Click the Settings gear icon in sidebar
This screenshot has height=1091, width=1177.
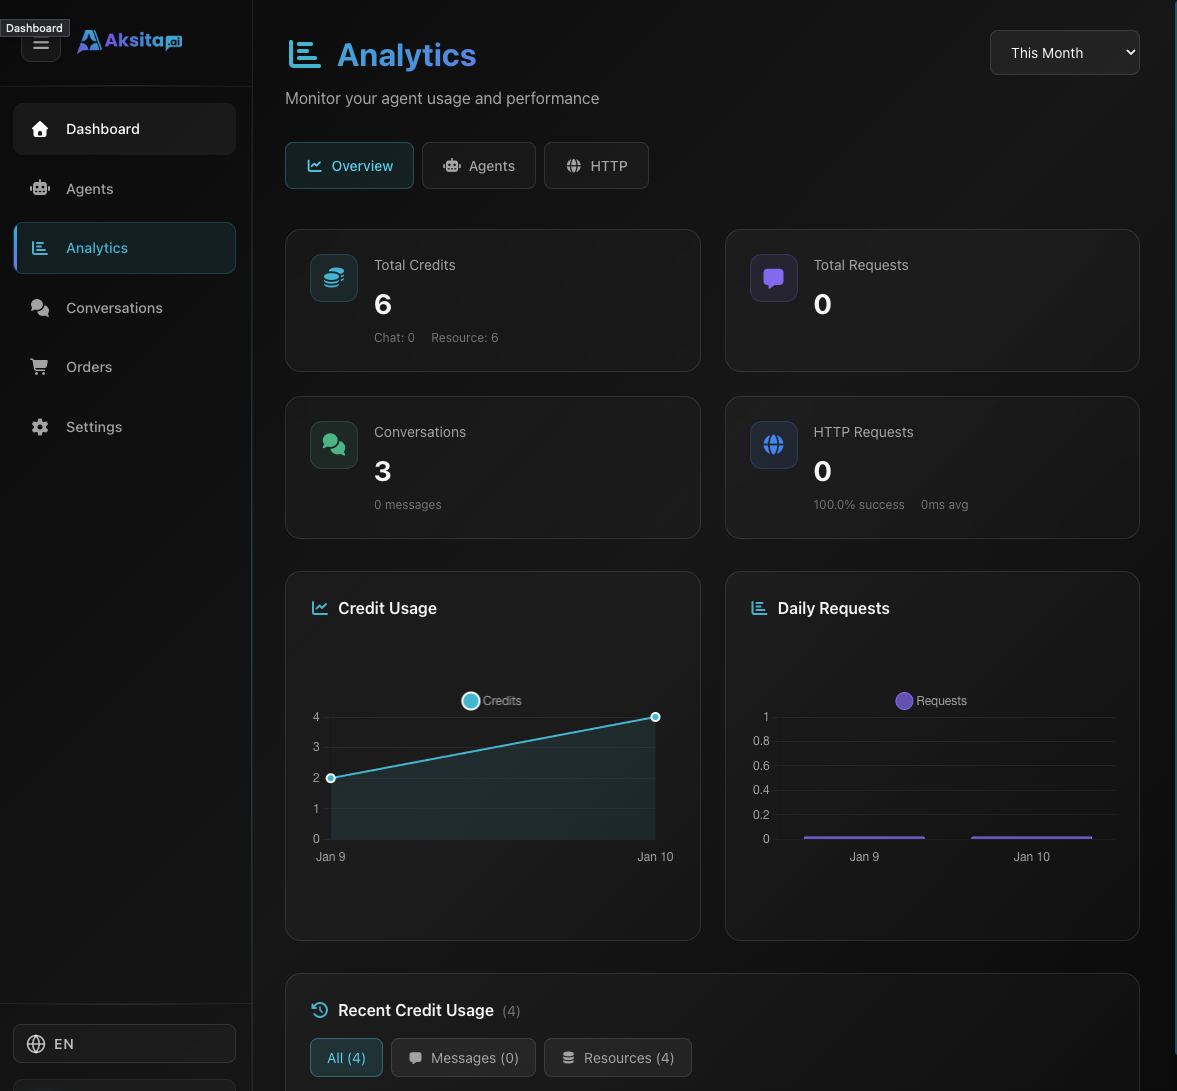click(x=39, y=426)
